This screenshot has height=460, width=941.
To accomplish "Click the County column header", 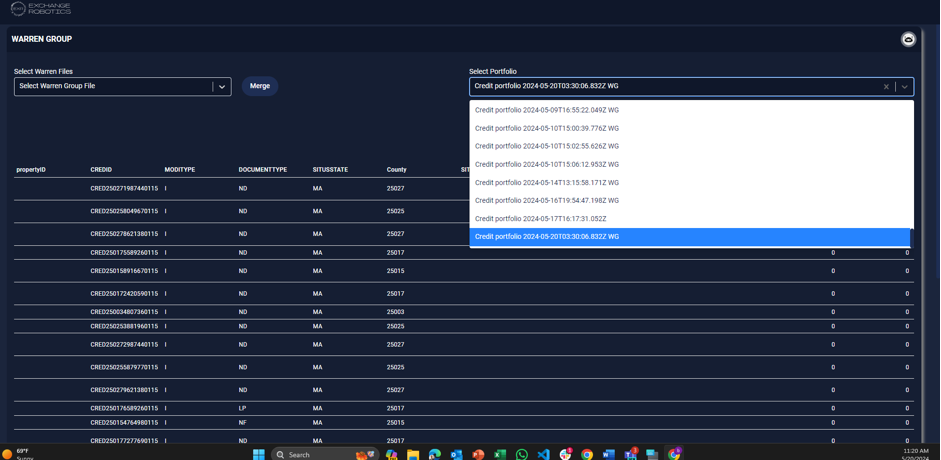I will 397,170.
